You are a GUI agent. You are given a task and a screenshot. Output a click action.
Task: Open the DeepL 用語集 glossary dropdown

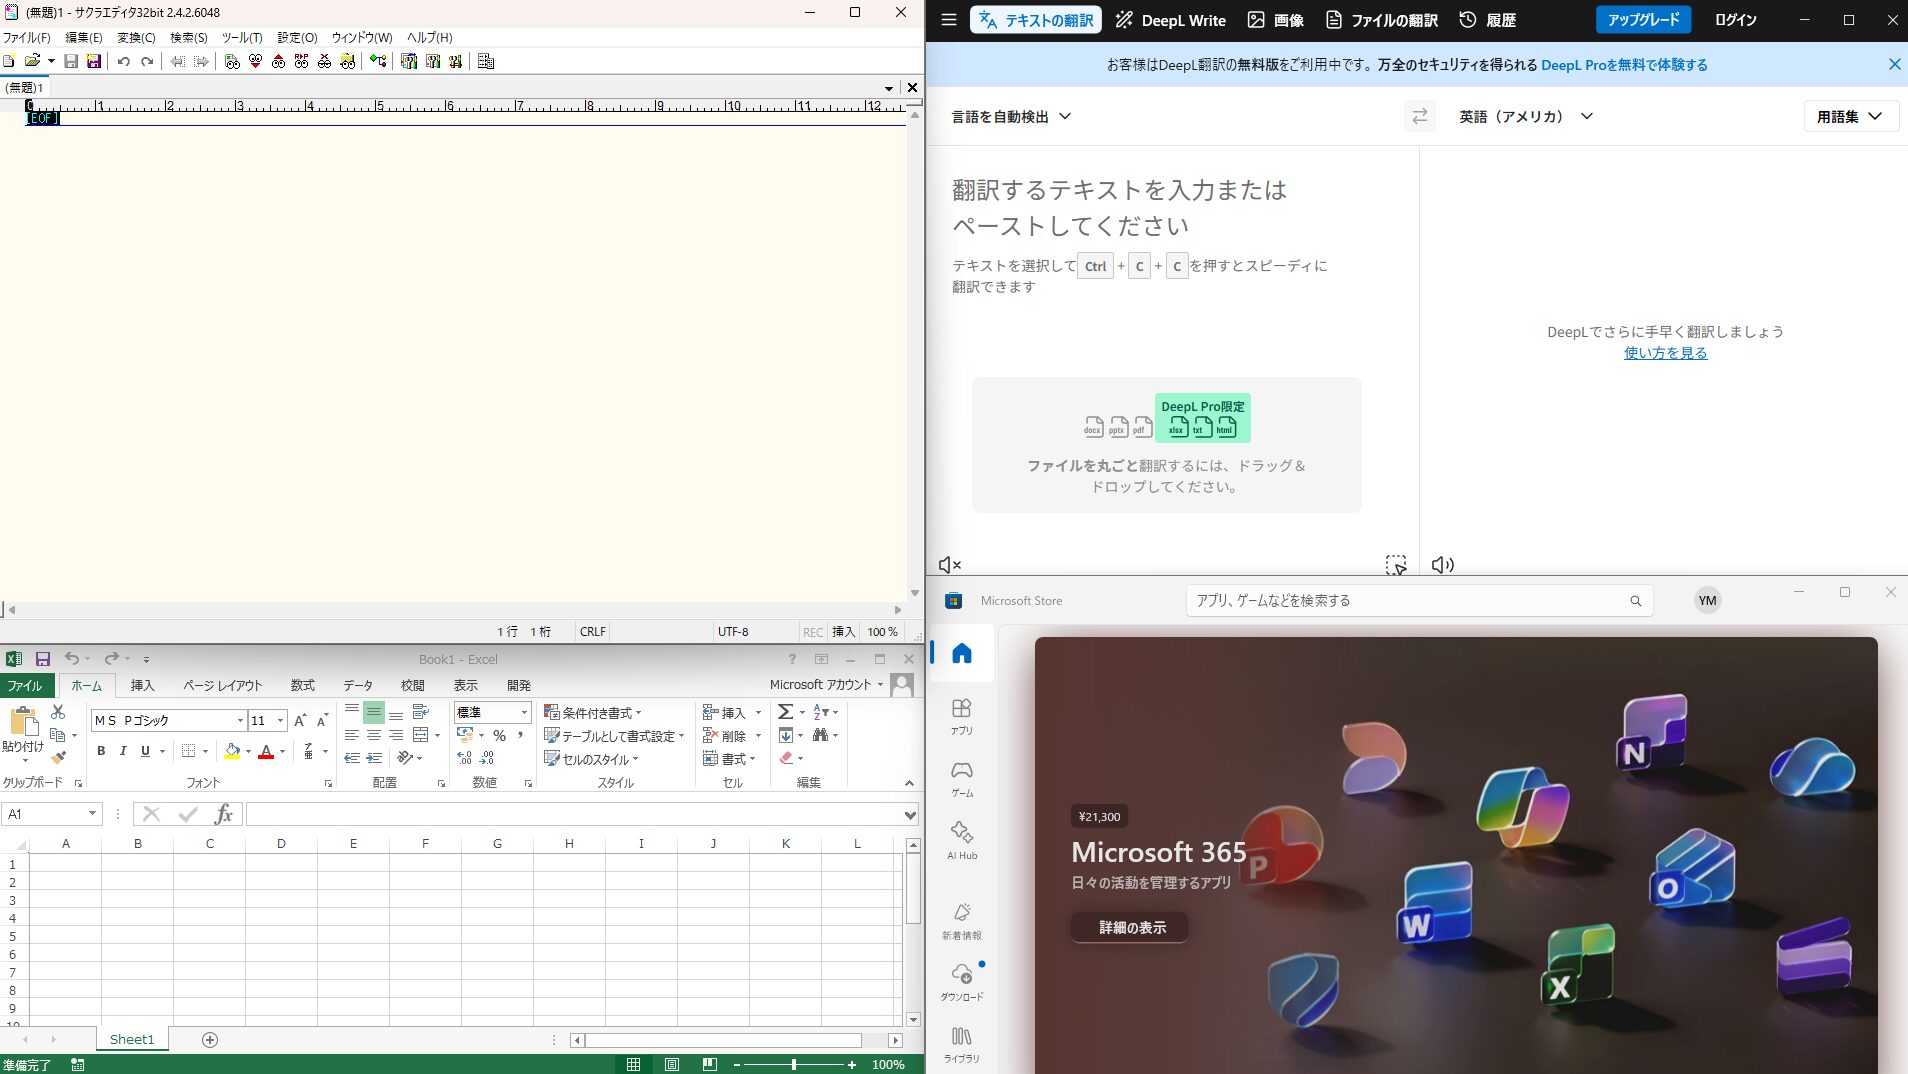(1849, 117)
